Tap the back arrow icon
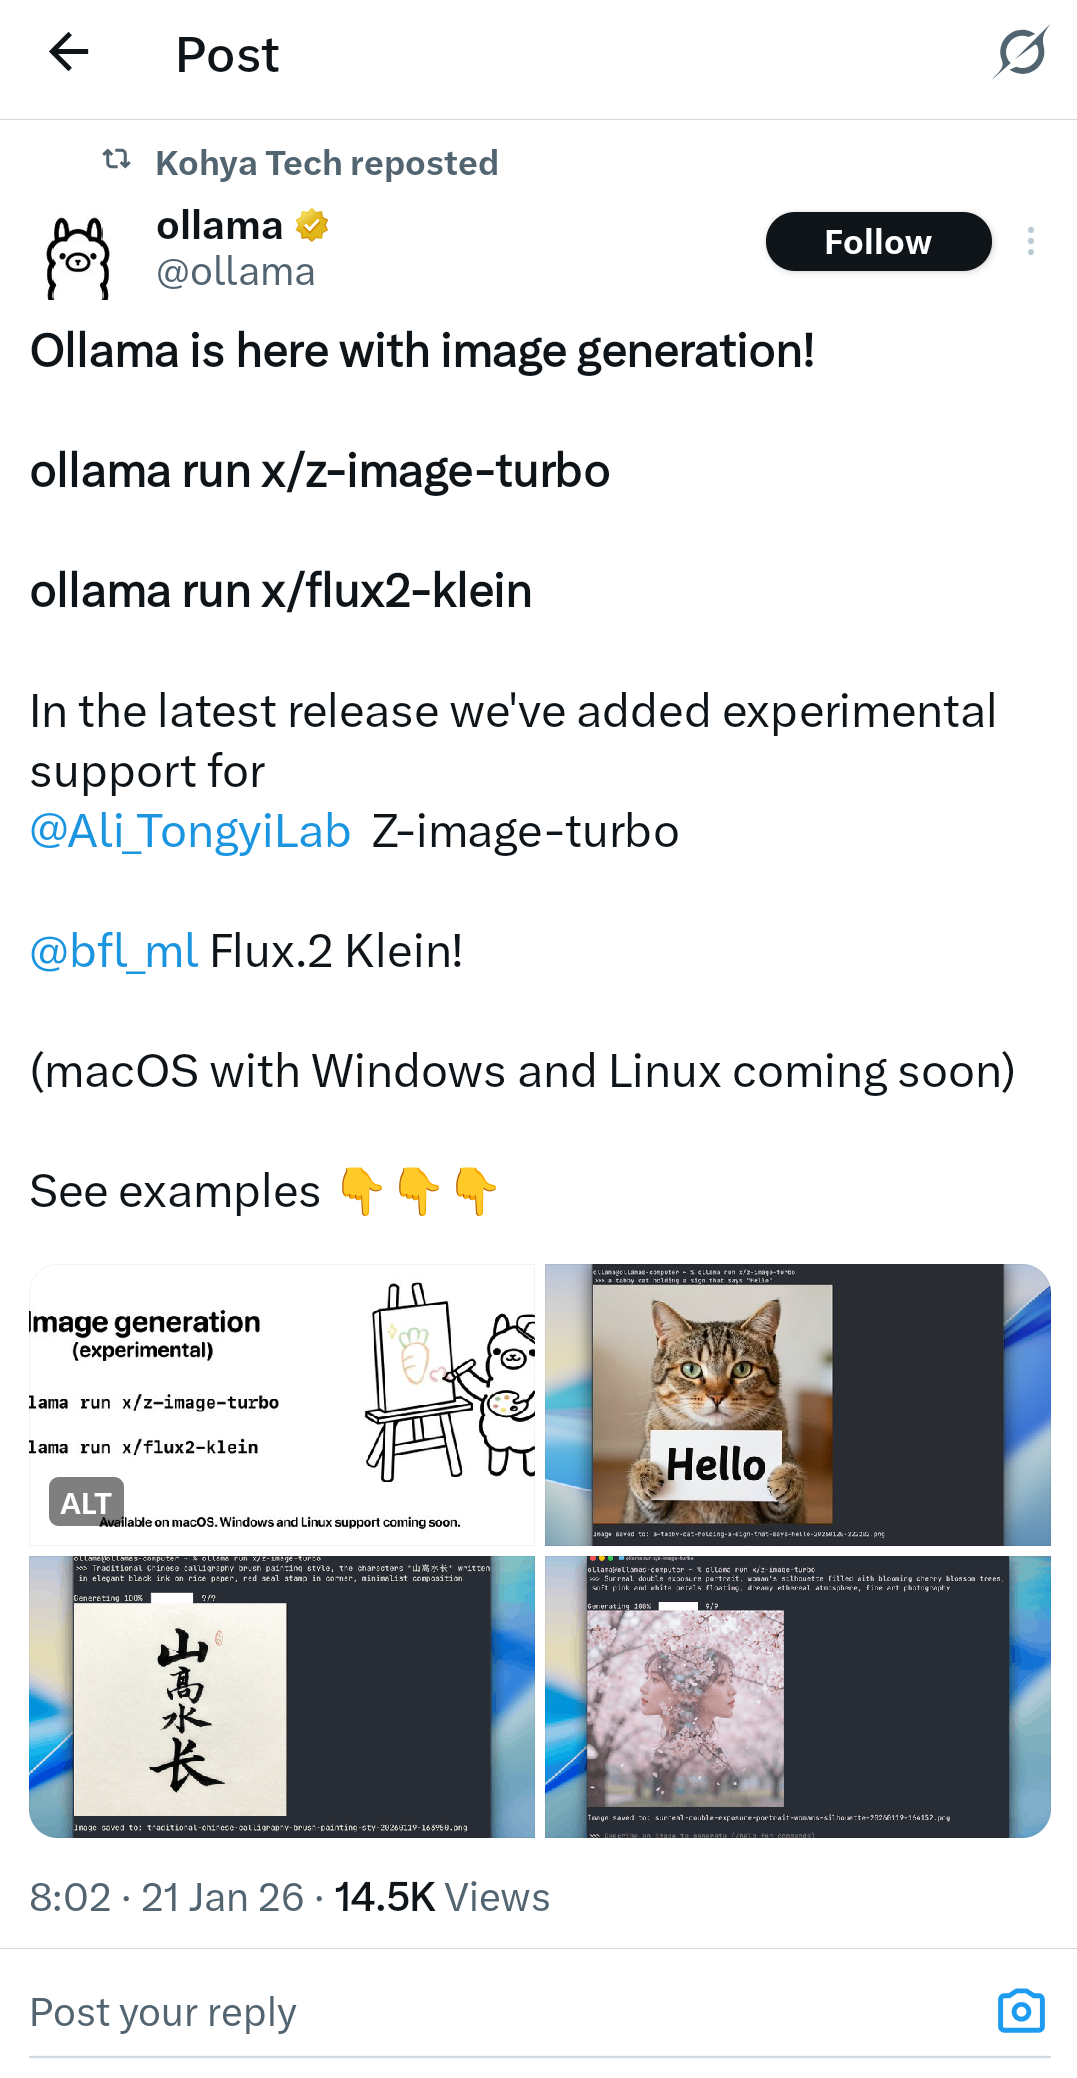Image resolution: width=1077 pixels, height=2078 pixels. tap(69, 52)
